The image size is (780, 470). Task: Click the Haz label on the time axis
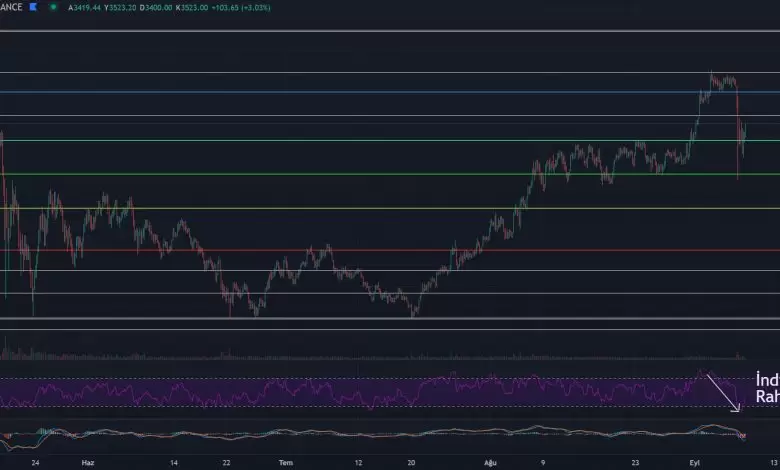tap(88, 463)
